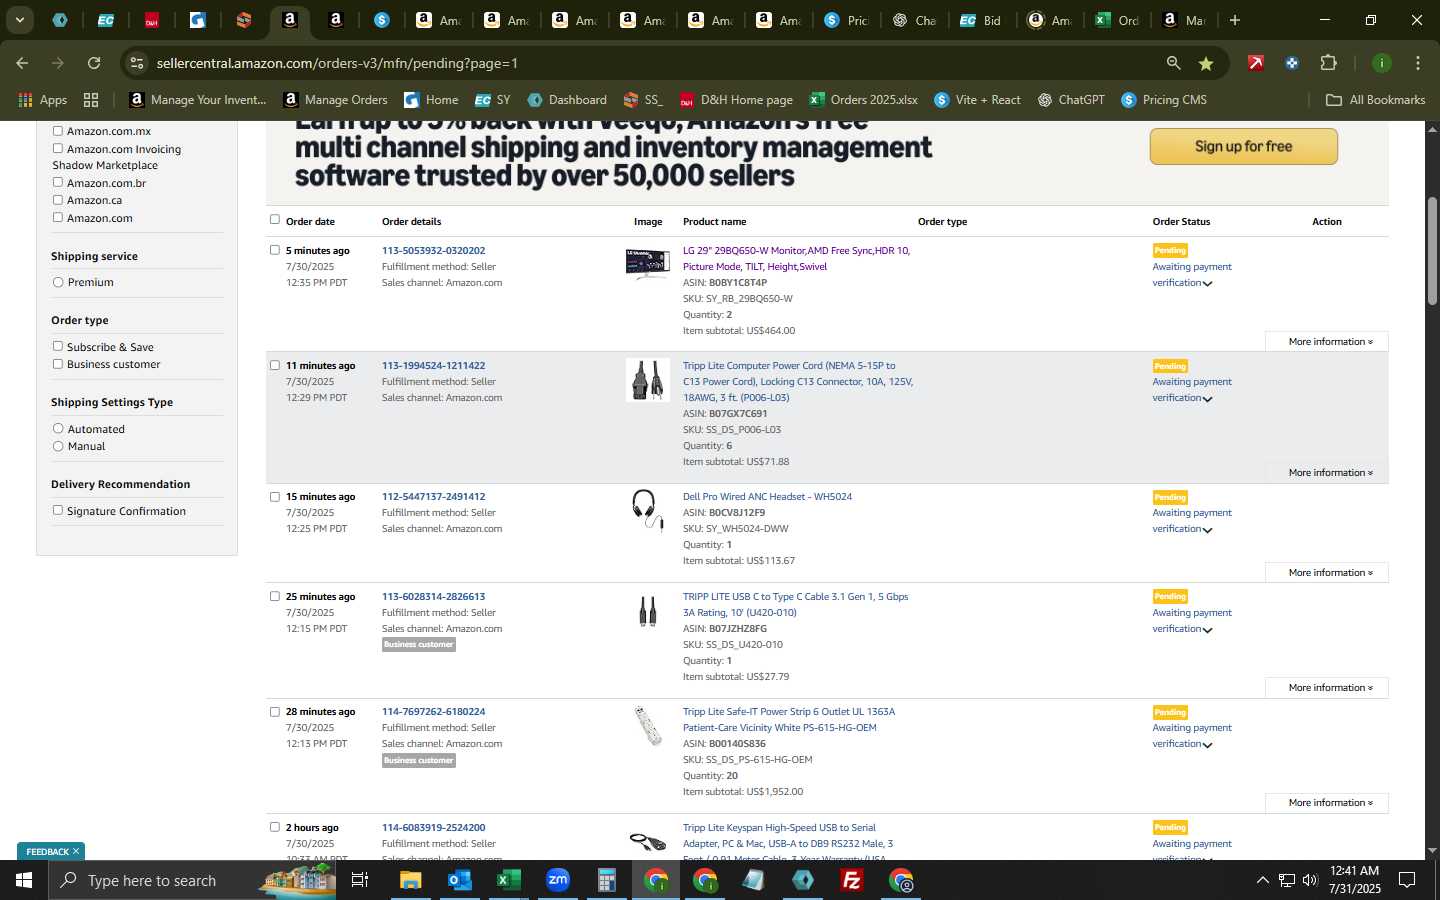Open the notification center icon
Screen dimensions: 1440x900
1407,880
